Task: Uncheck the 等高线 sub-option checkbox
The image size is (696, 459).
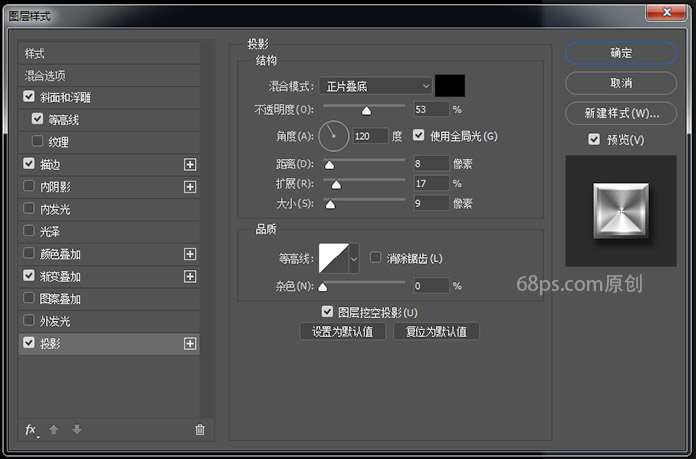Action: coord(37,119)
